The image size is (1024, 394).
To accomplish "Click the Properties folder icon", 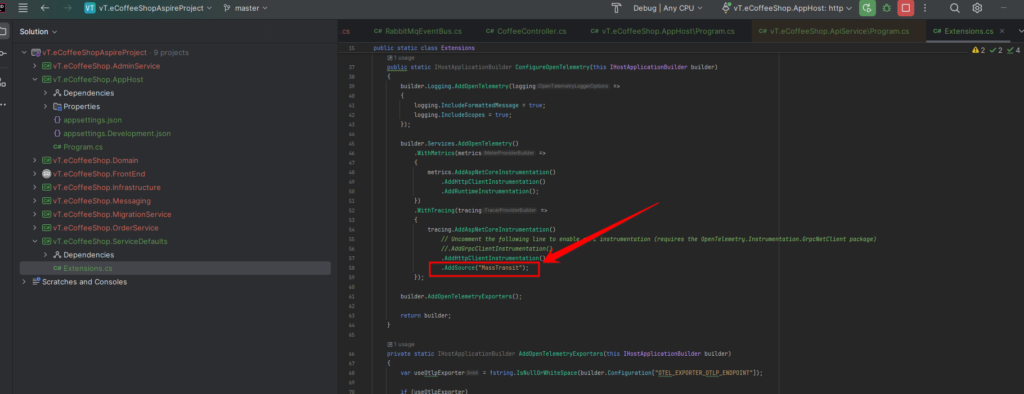I will [x=57, y=107].
